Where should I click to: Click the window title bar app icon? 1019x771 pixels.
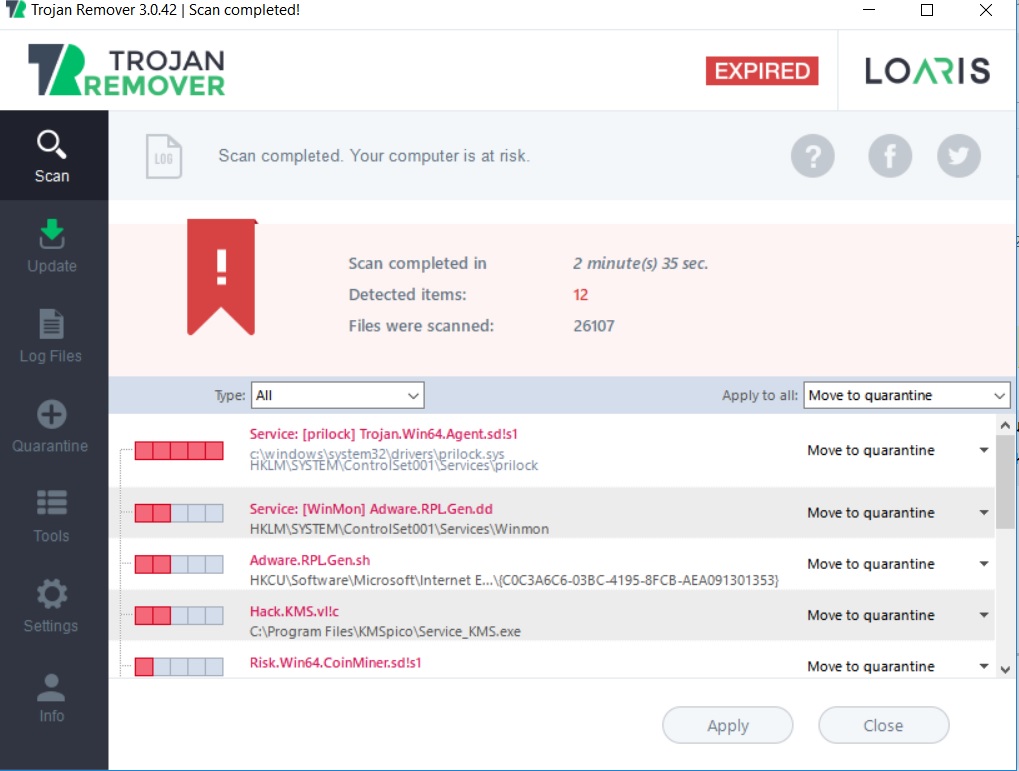click(15, 10)
